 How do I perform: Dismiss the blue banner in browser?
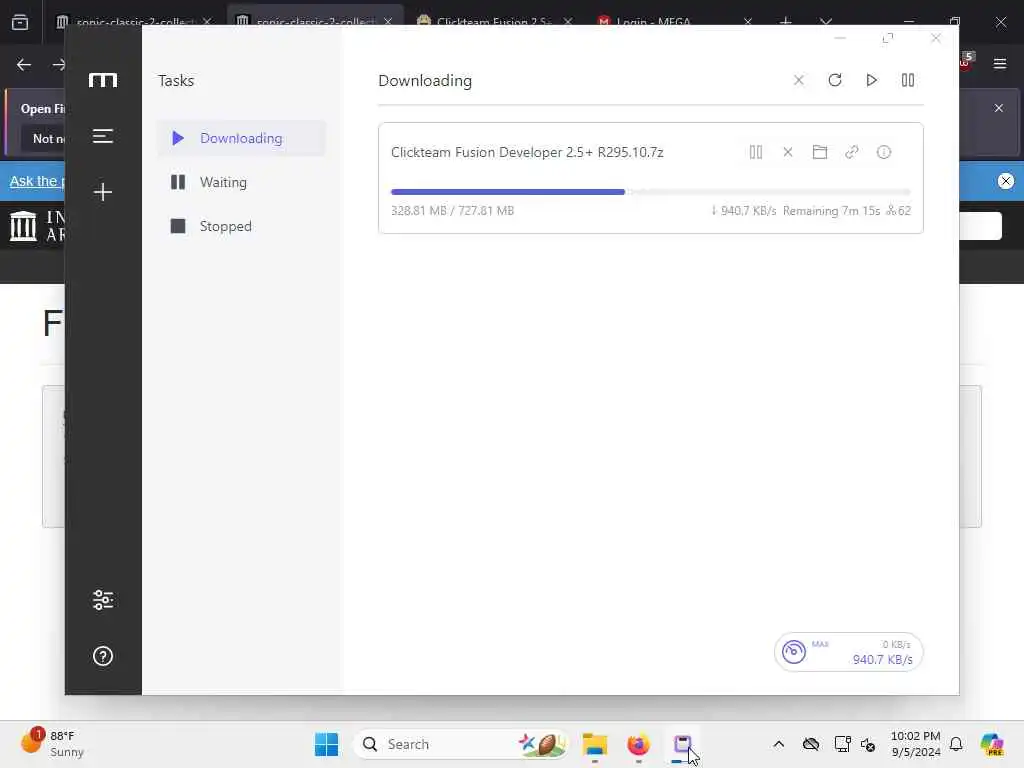(1006, 180)
